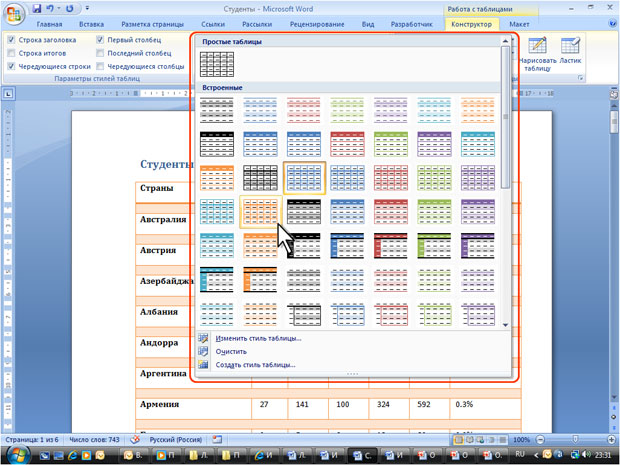This screenshot has height=465, width=620.
Task: Click the zoom in plus button
Action: [612, 440]
